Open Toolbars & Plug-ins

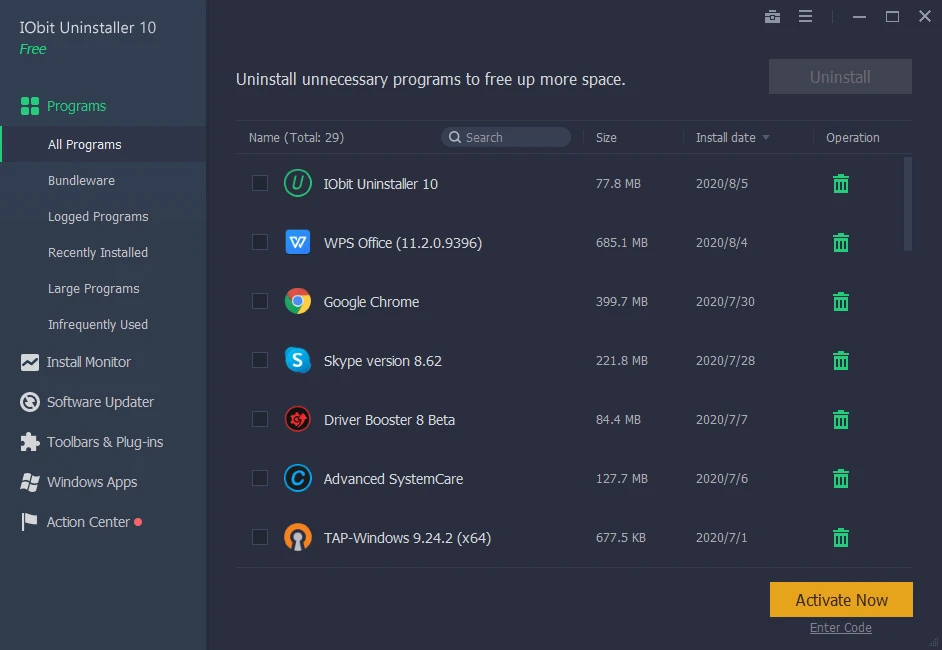(103, 442)
